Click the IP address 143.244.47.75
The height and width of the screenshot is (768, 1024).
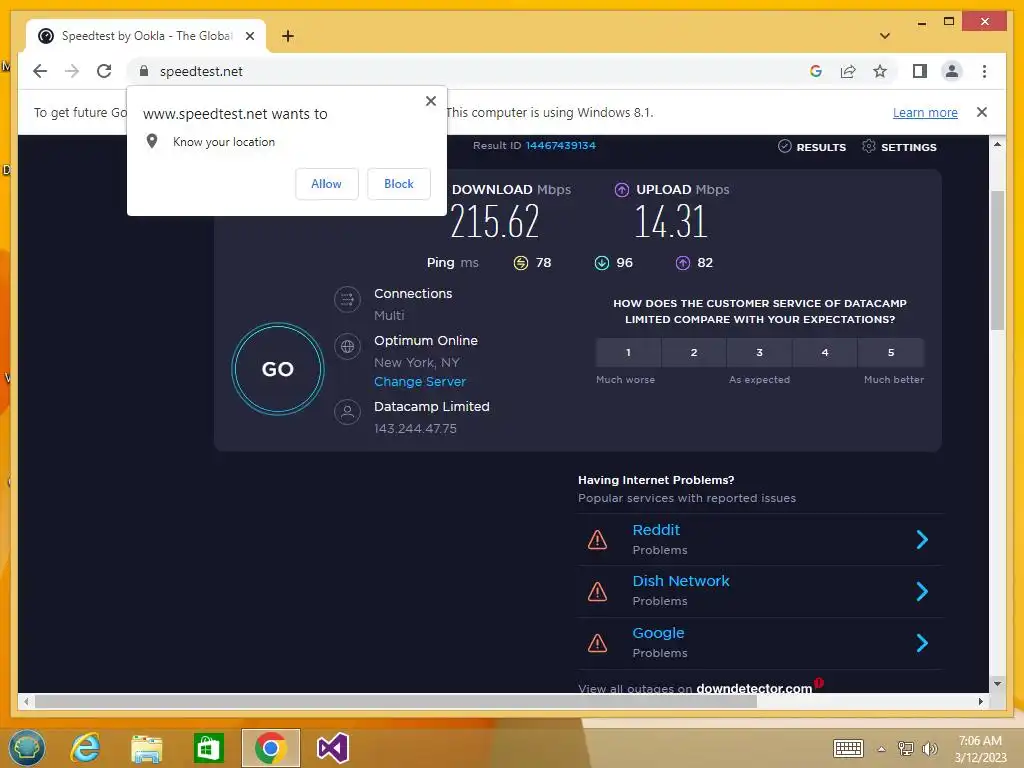click(415, 428)
